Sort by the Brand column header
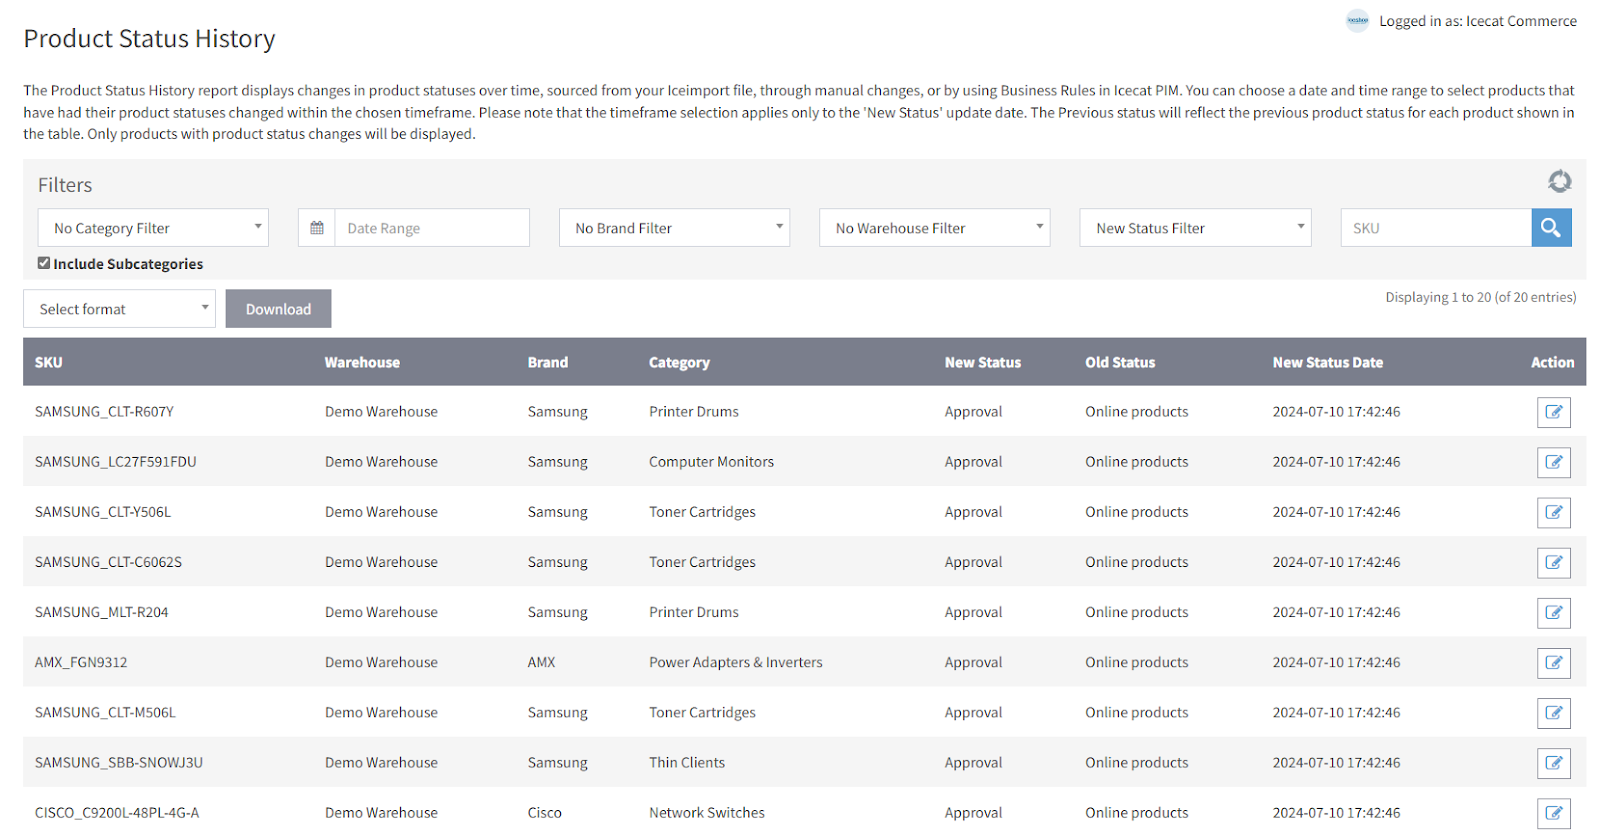The width and height of the screenshot is (1600, 836). (547, 362)
